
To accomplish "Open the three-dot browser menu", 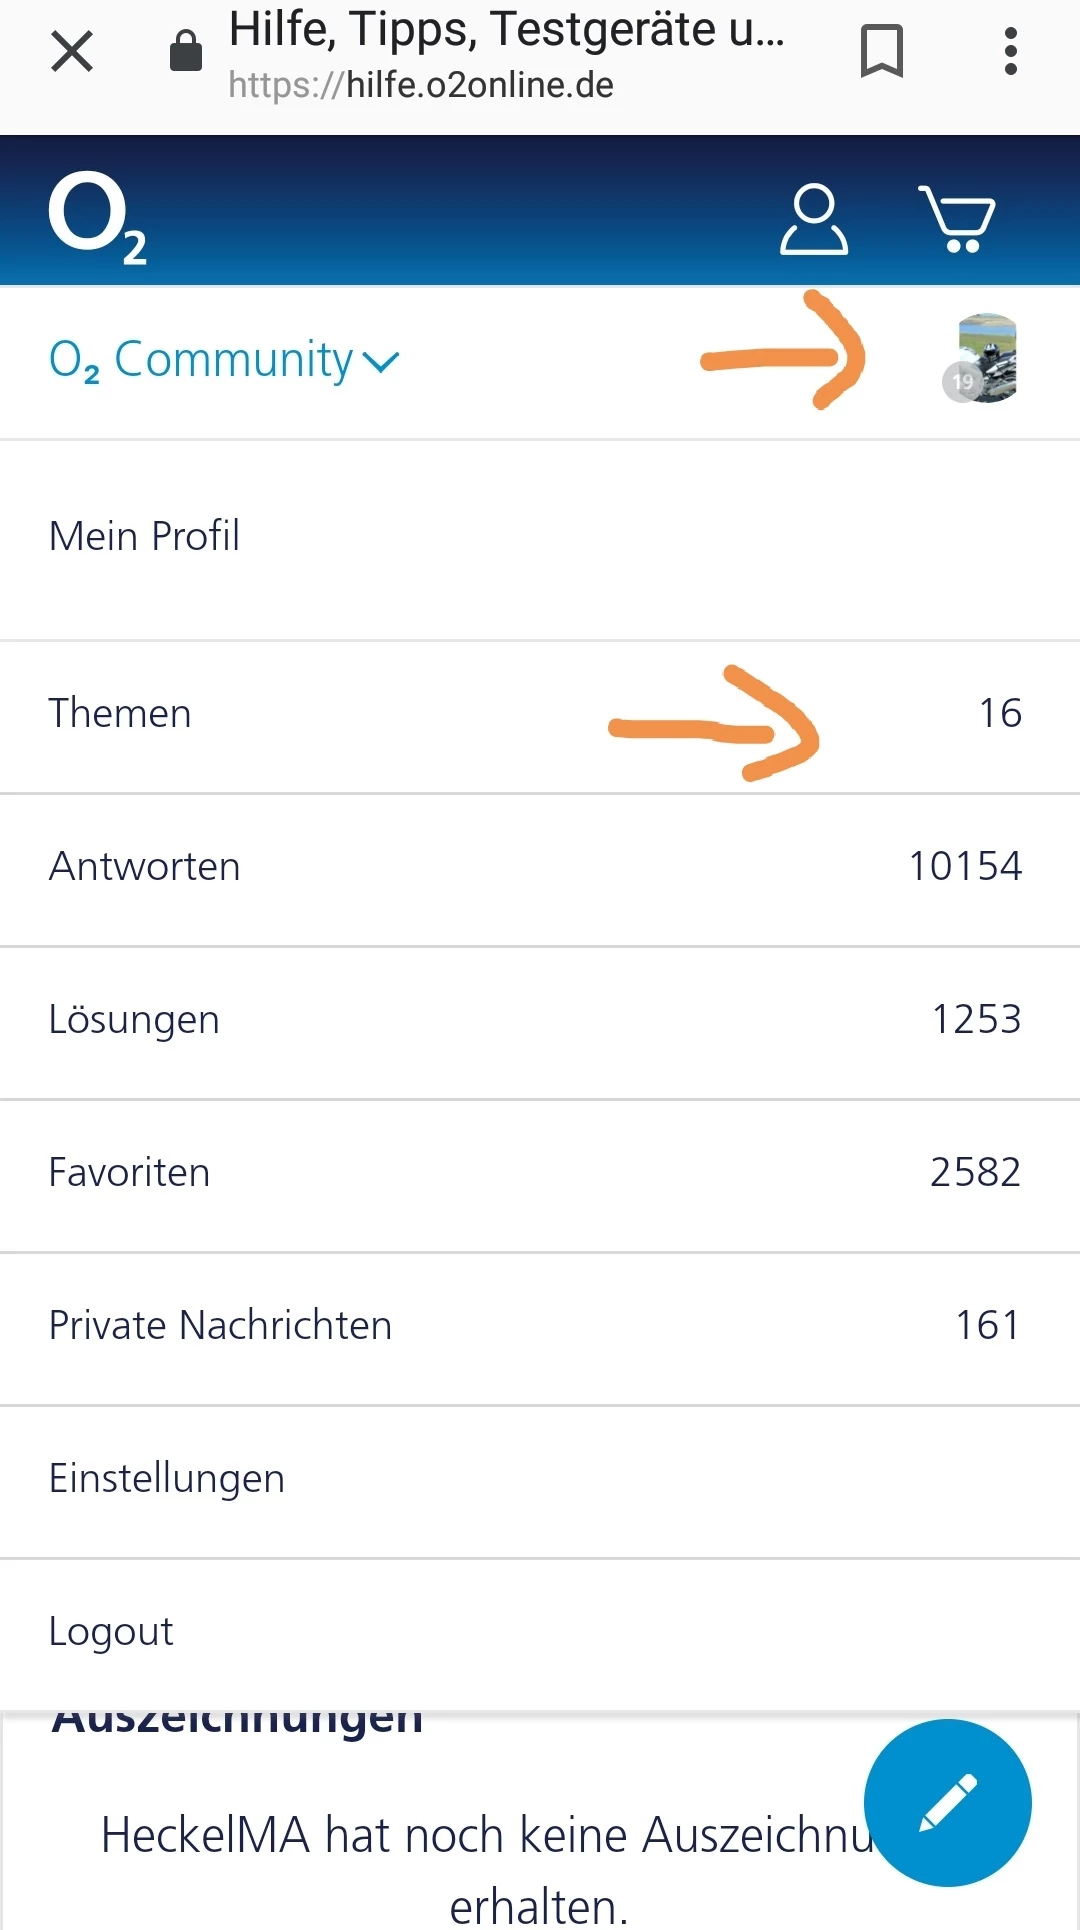I will 1010,52.
